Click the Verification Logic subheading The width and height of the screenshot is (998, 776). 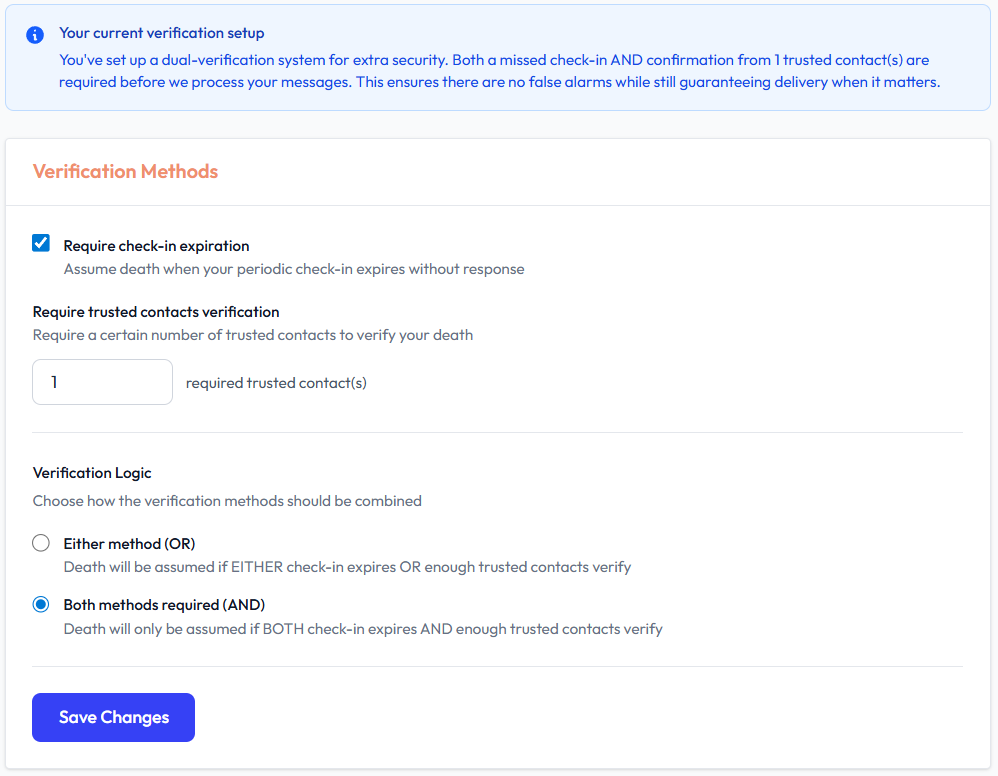(92, 472)
